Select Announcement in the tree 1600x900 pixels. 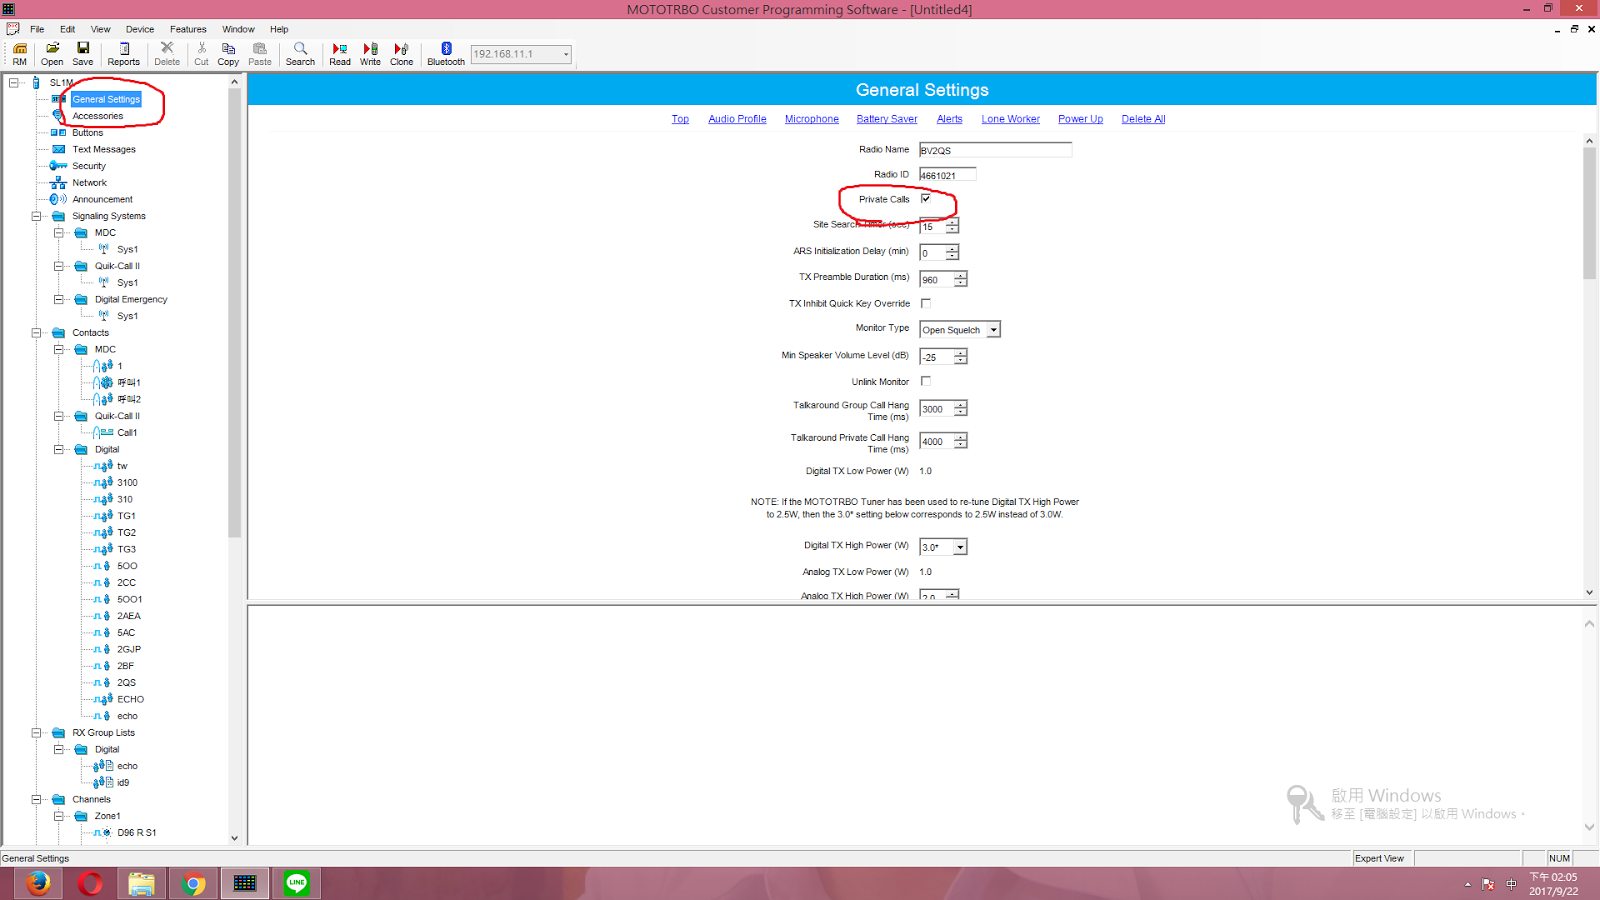(x=102, y=199)
